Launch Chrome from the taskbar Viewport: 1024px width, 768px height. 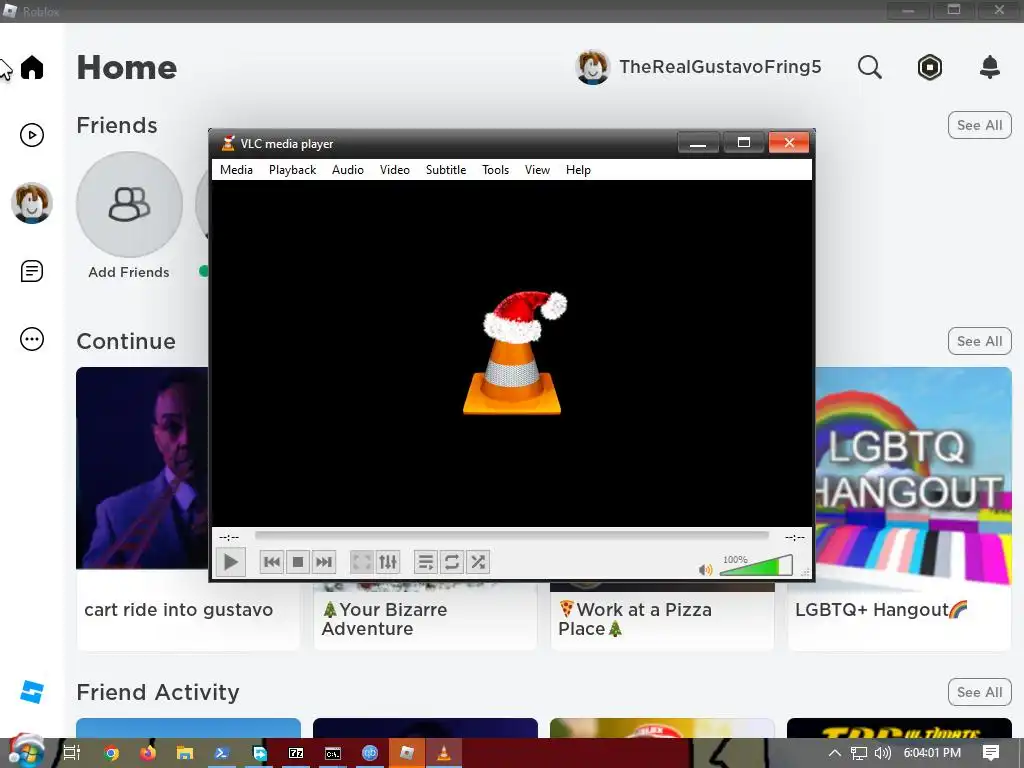[112, 753]
